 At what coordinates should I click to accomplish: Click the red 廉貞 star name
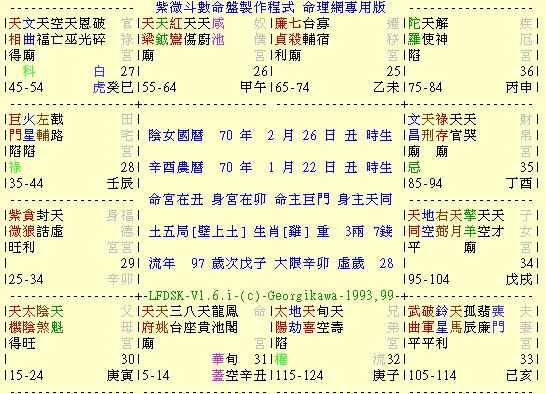point(281,31)
